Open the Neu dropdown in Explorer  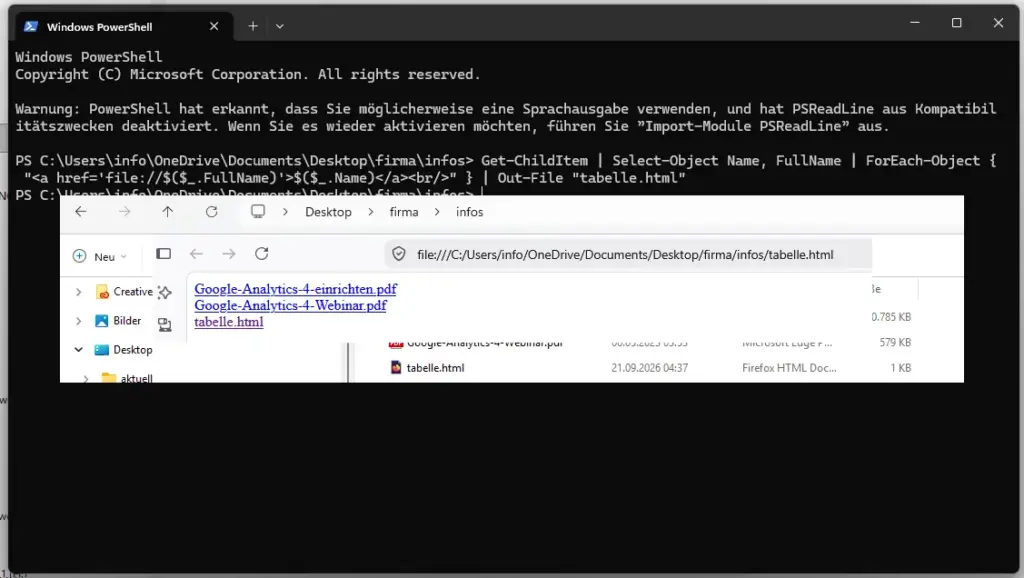100,257
